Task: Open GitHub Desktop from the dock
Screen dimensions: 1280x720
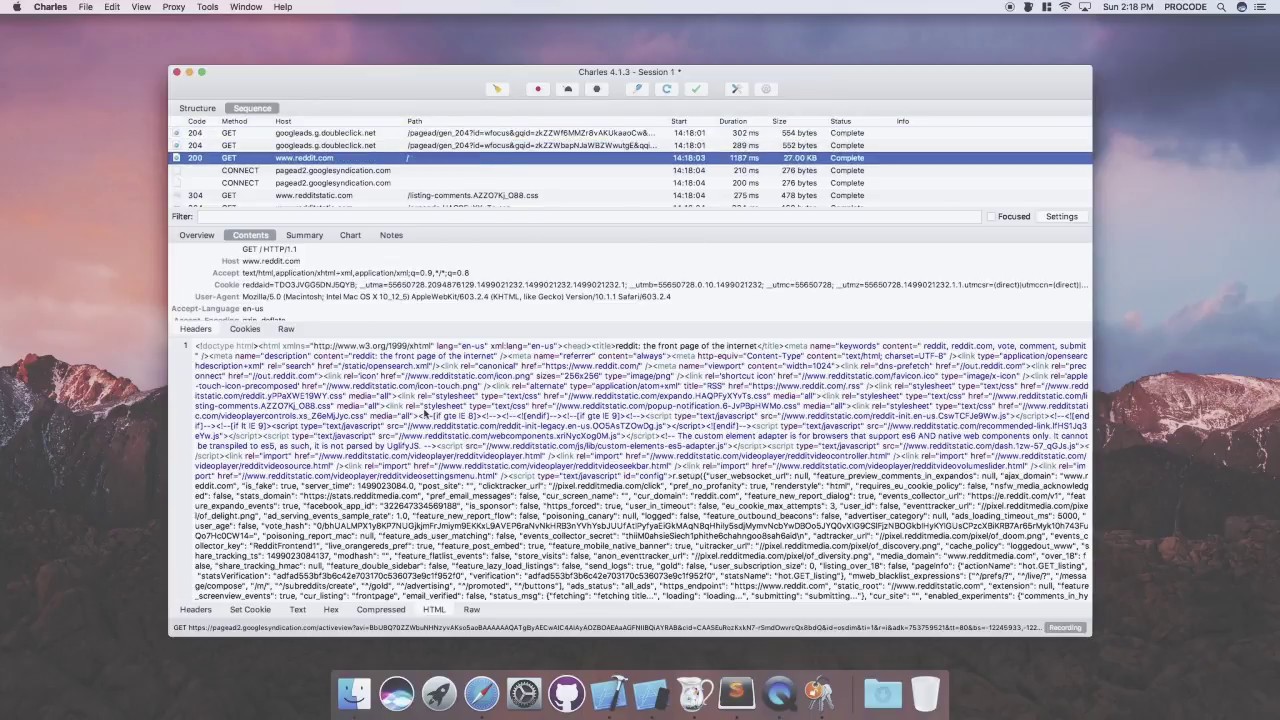Action: (x=567, y=693)
